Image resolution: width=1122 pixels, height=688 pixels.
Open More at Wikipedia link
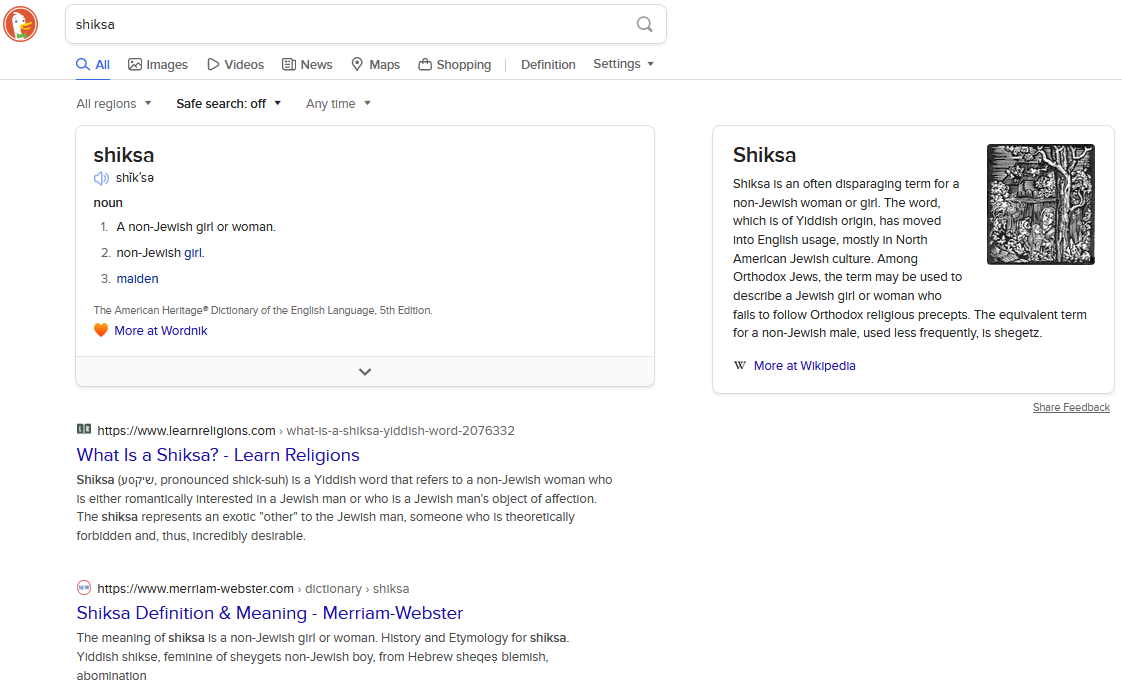point(804,366)
